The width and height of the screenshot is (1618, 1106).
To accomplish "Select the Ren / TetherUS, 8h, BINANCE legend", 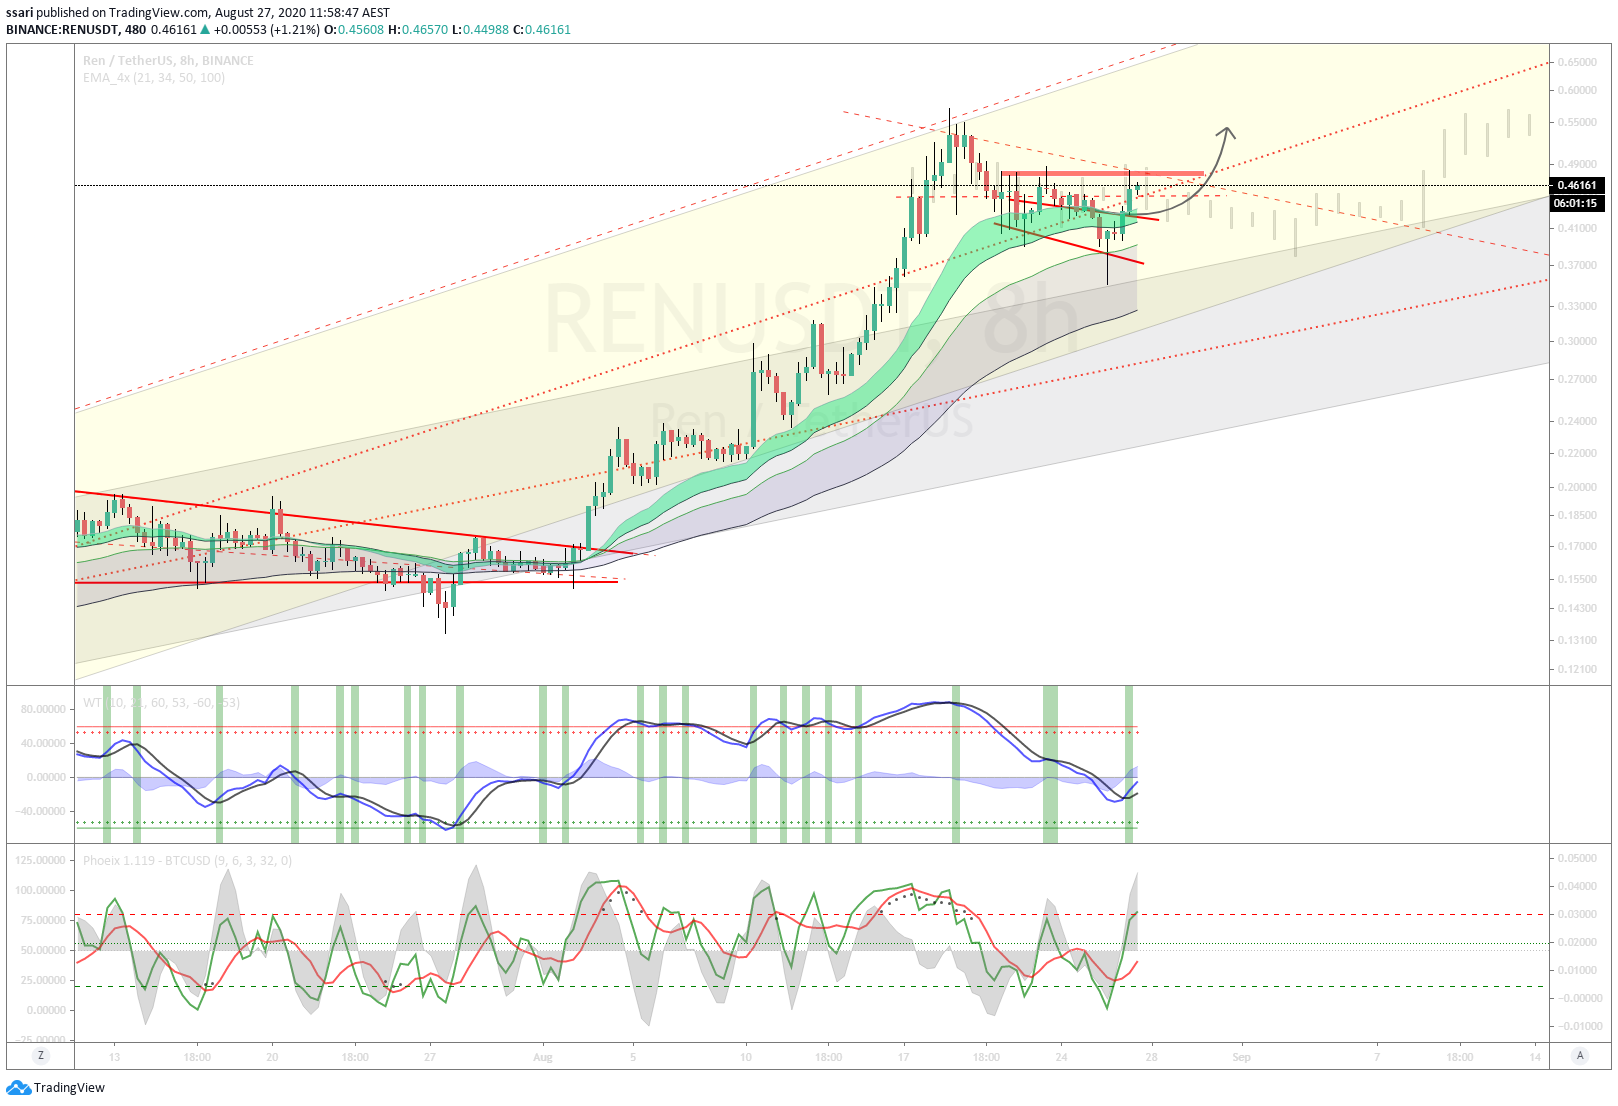I will (x=168, y=61).
